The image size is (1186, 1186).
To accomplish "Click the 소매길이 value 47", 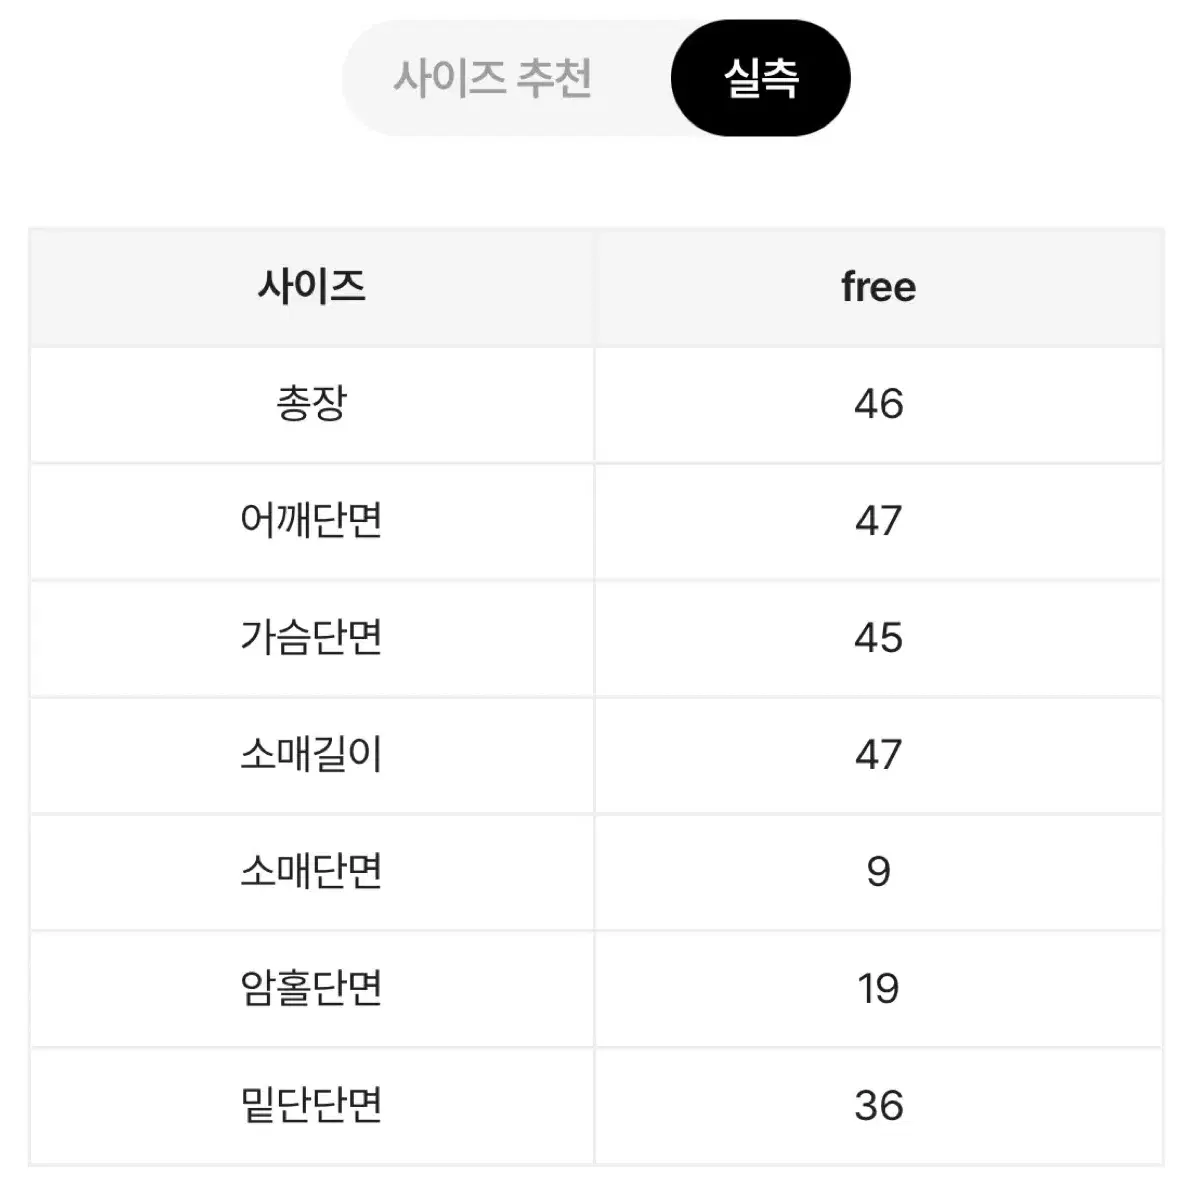I will coord(878,755).
